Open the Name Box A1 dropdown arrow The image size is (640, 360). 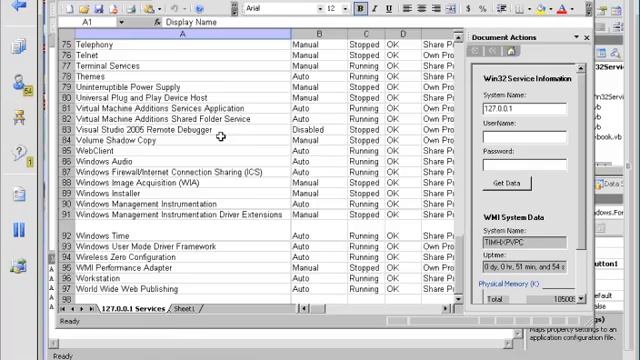tap(121, 22)
